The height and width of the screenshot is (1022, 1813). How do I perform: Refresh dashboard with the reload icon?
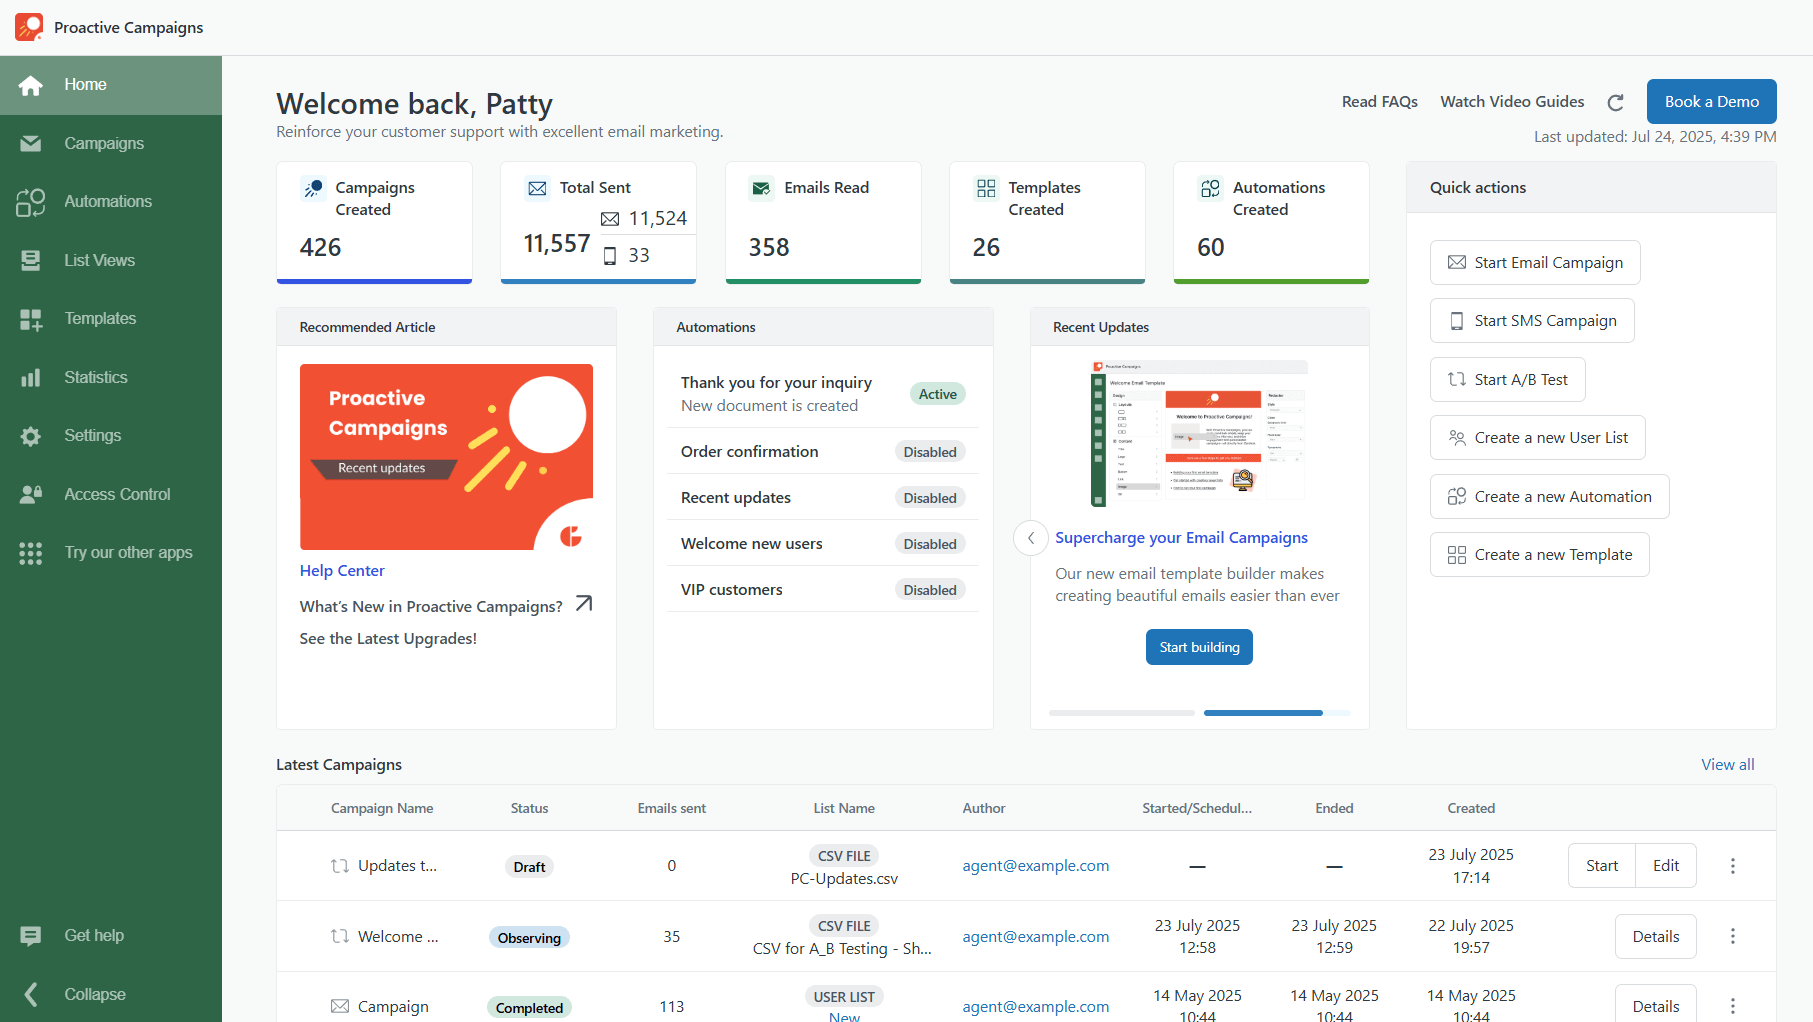(x=1615, y=102)
